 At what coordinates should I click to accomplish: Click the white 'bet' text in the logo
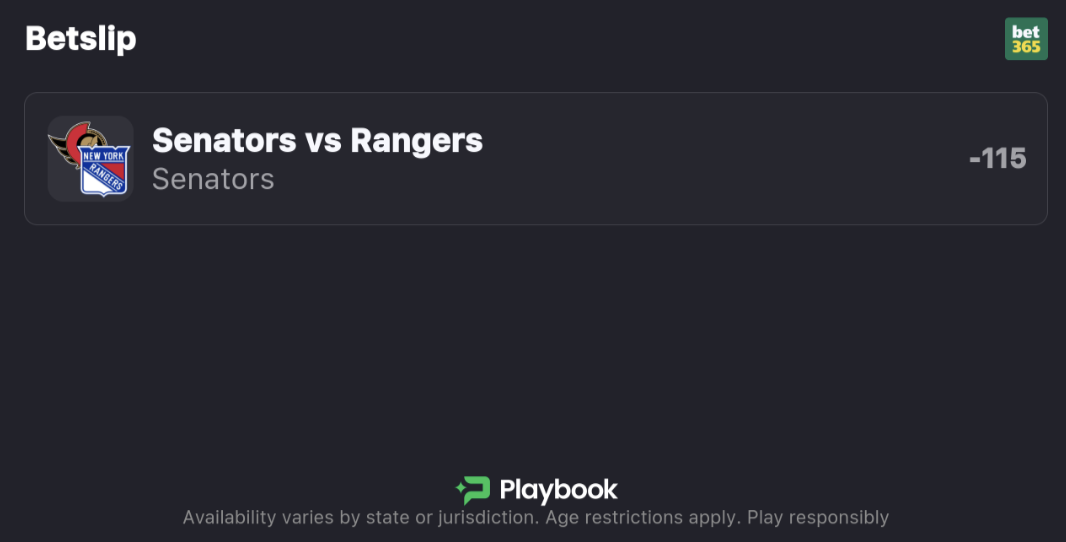click(1026, 32)
